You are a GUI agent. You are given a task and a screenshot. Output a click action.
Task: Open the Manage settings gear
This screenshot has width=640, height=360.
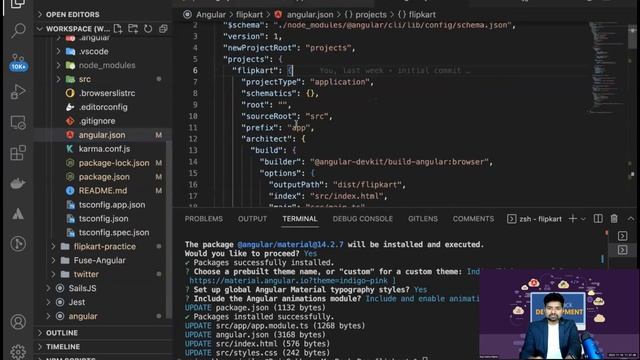[18, 351]
